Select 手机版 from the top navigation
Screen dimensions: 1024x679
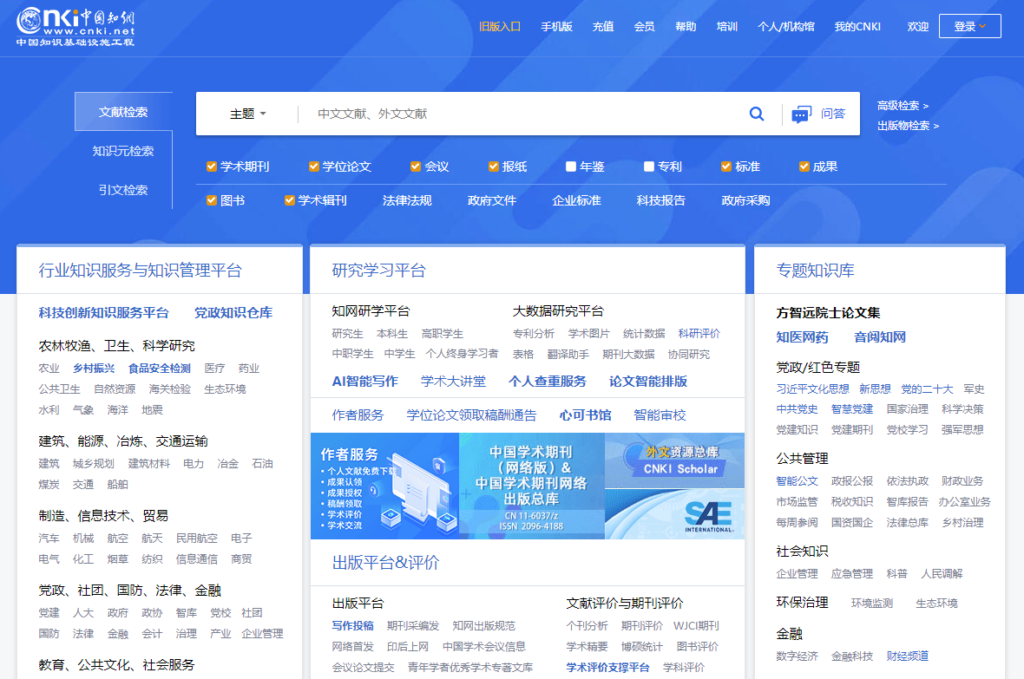557,26
